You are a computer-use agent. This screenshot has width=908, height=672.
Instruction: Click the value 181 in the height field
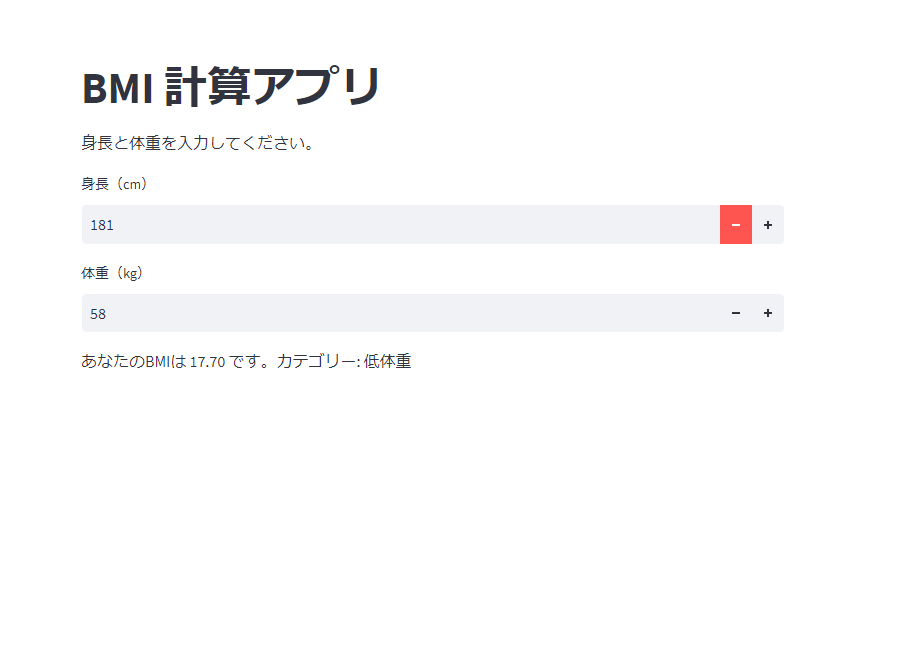coord(101,224)
